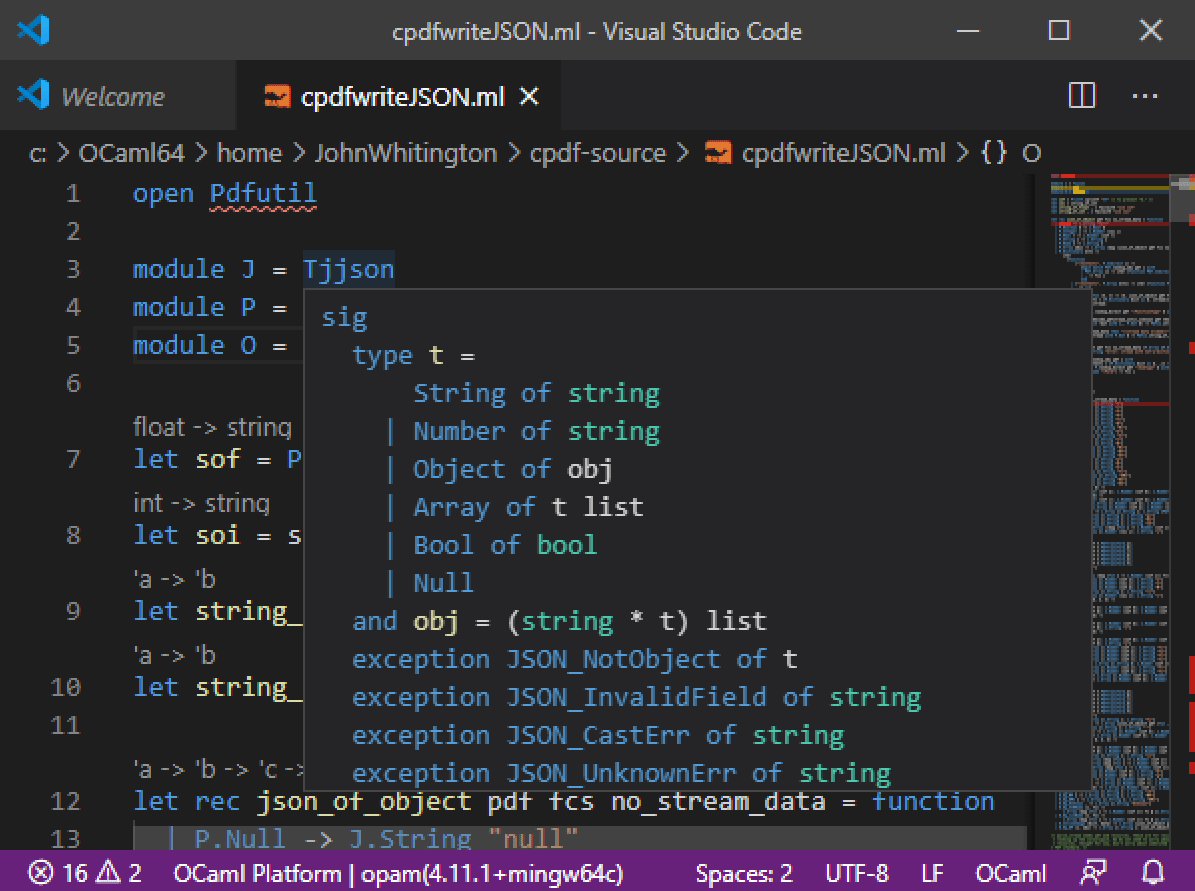Close the cpdfwriteJSON.ml tab
Screen dimensions: 1195x891
528,96
